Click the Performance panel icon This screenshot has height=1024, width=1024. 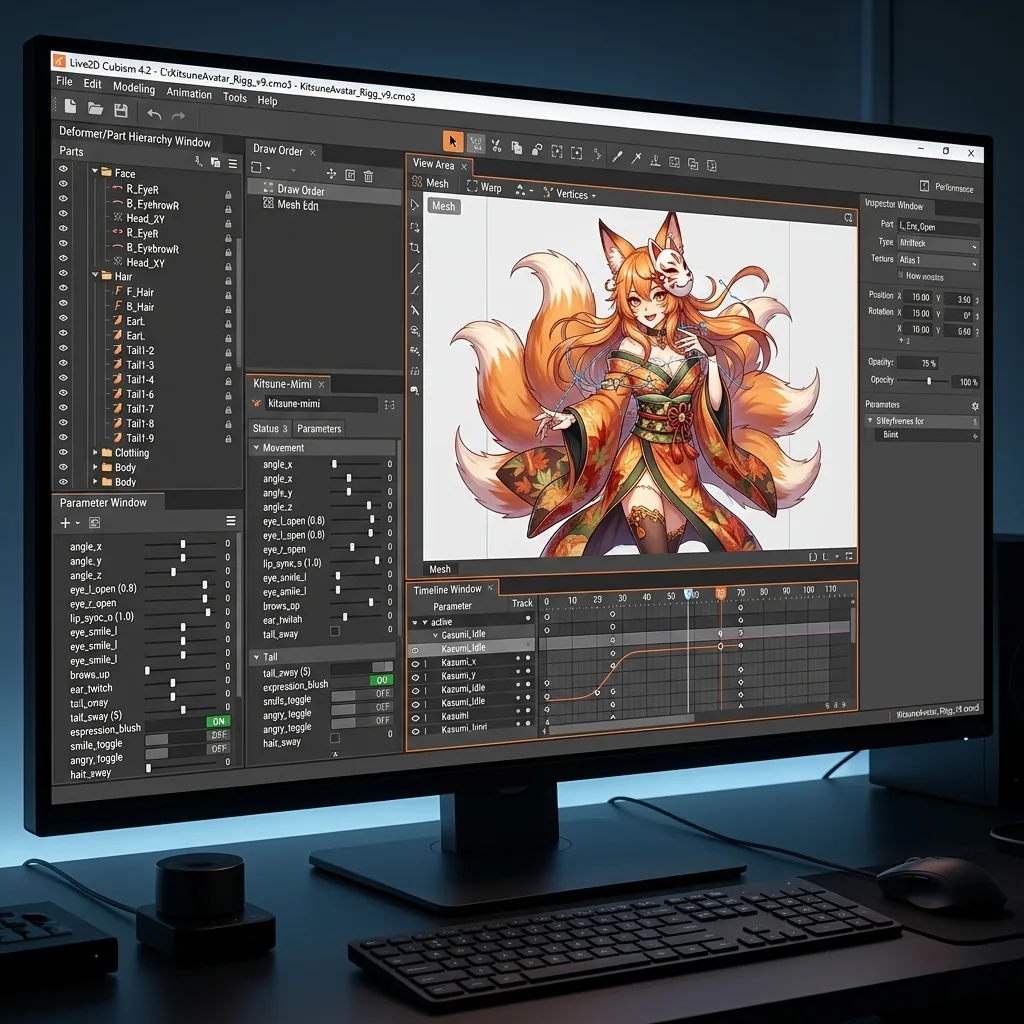click(x=924, y=185)
